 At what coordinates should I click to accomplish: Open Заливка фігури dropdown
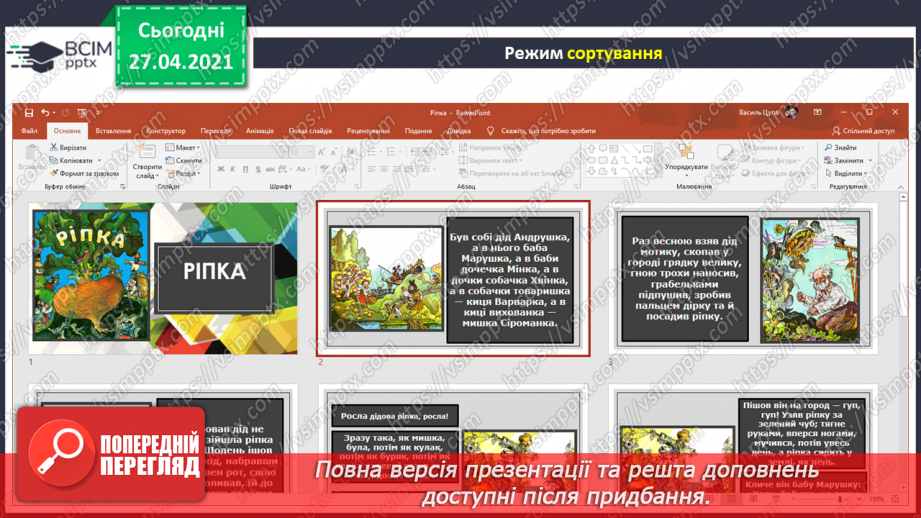775,147
